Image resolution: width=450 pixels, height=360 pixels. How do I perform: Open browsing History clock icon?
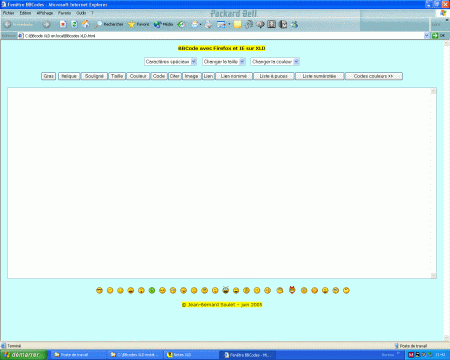pos(181,24)
